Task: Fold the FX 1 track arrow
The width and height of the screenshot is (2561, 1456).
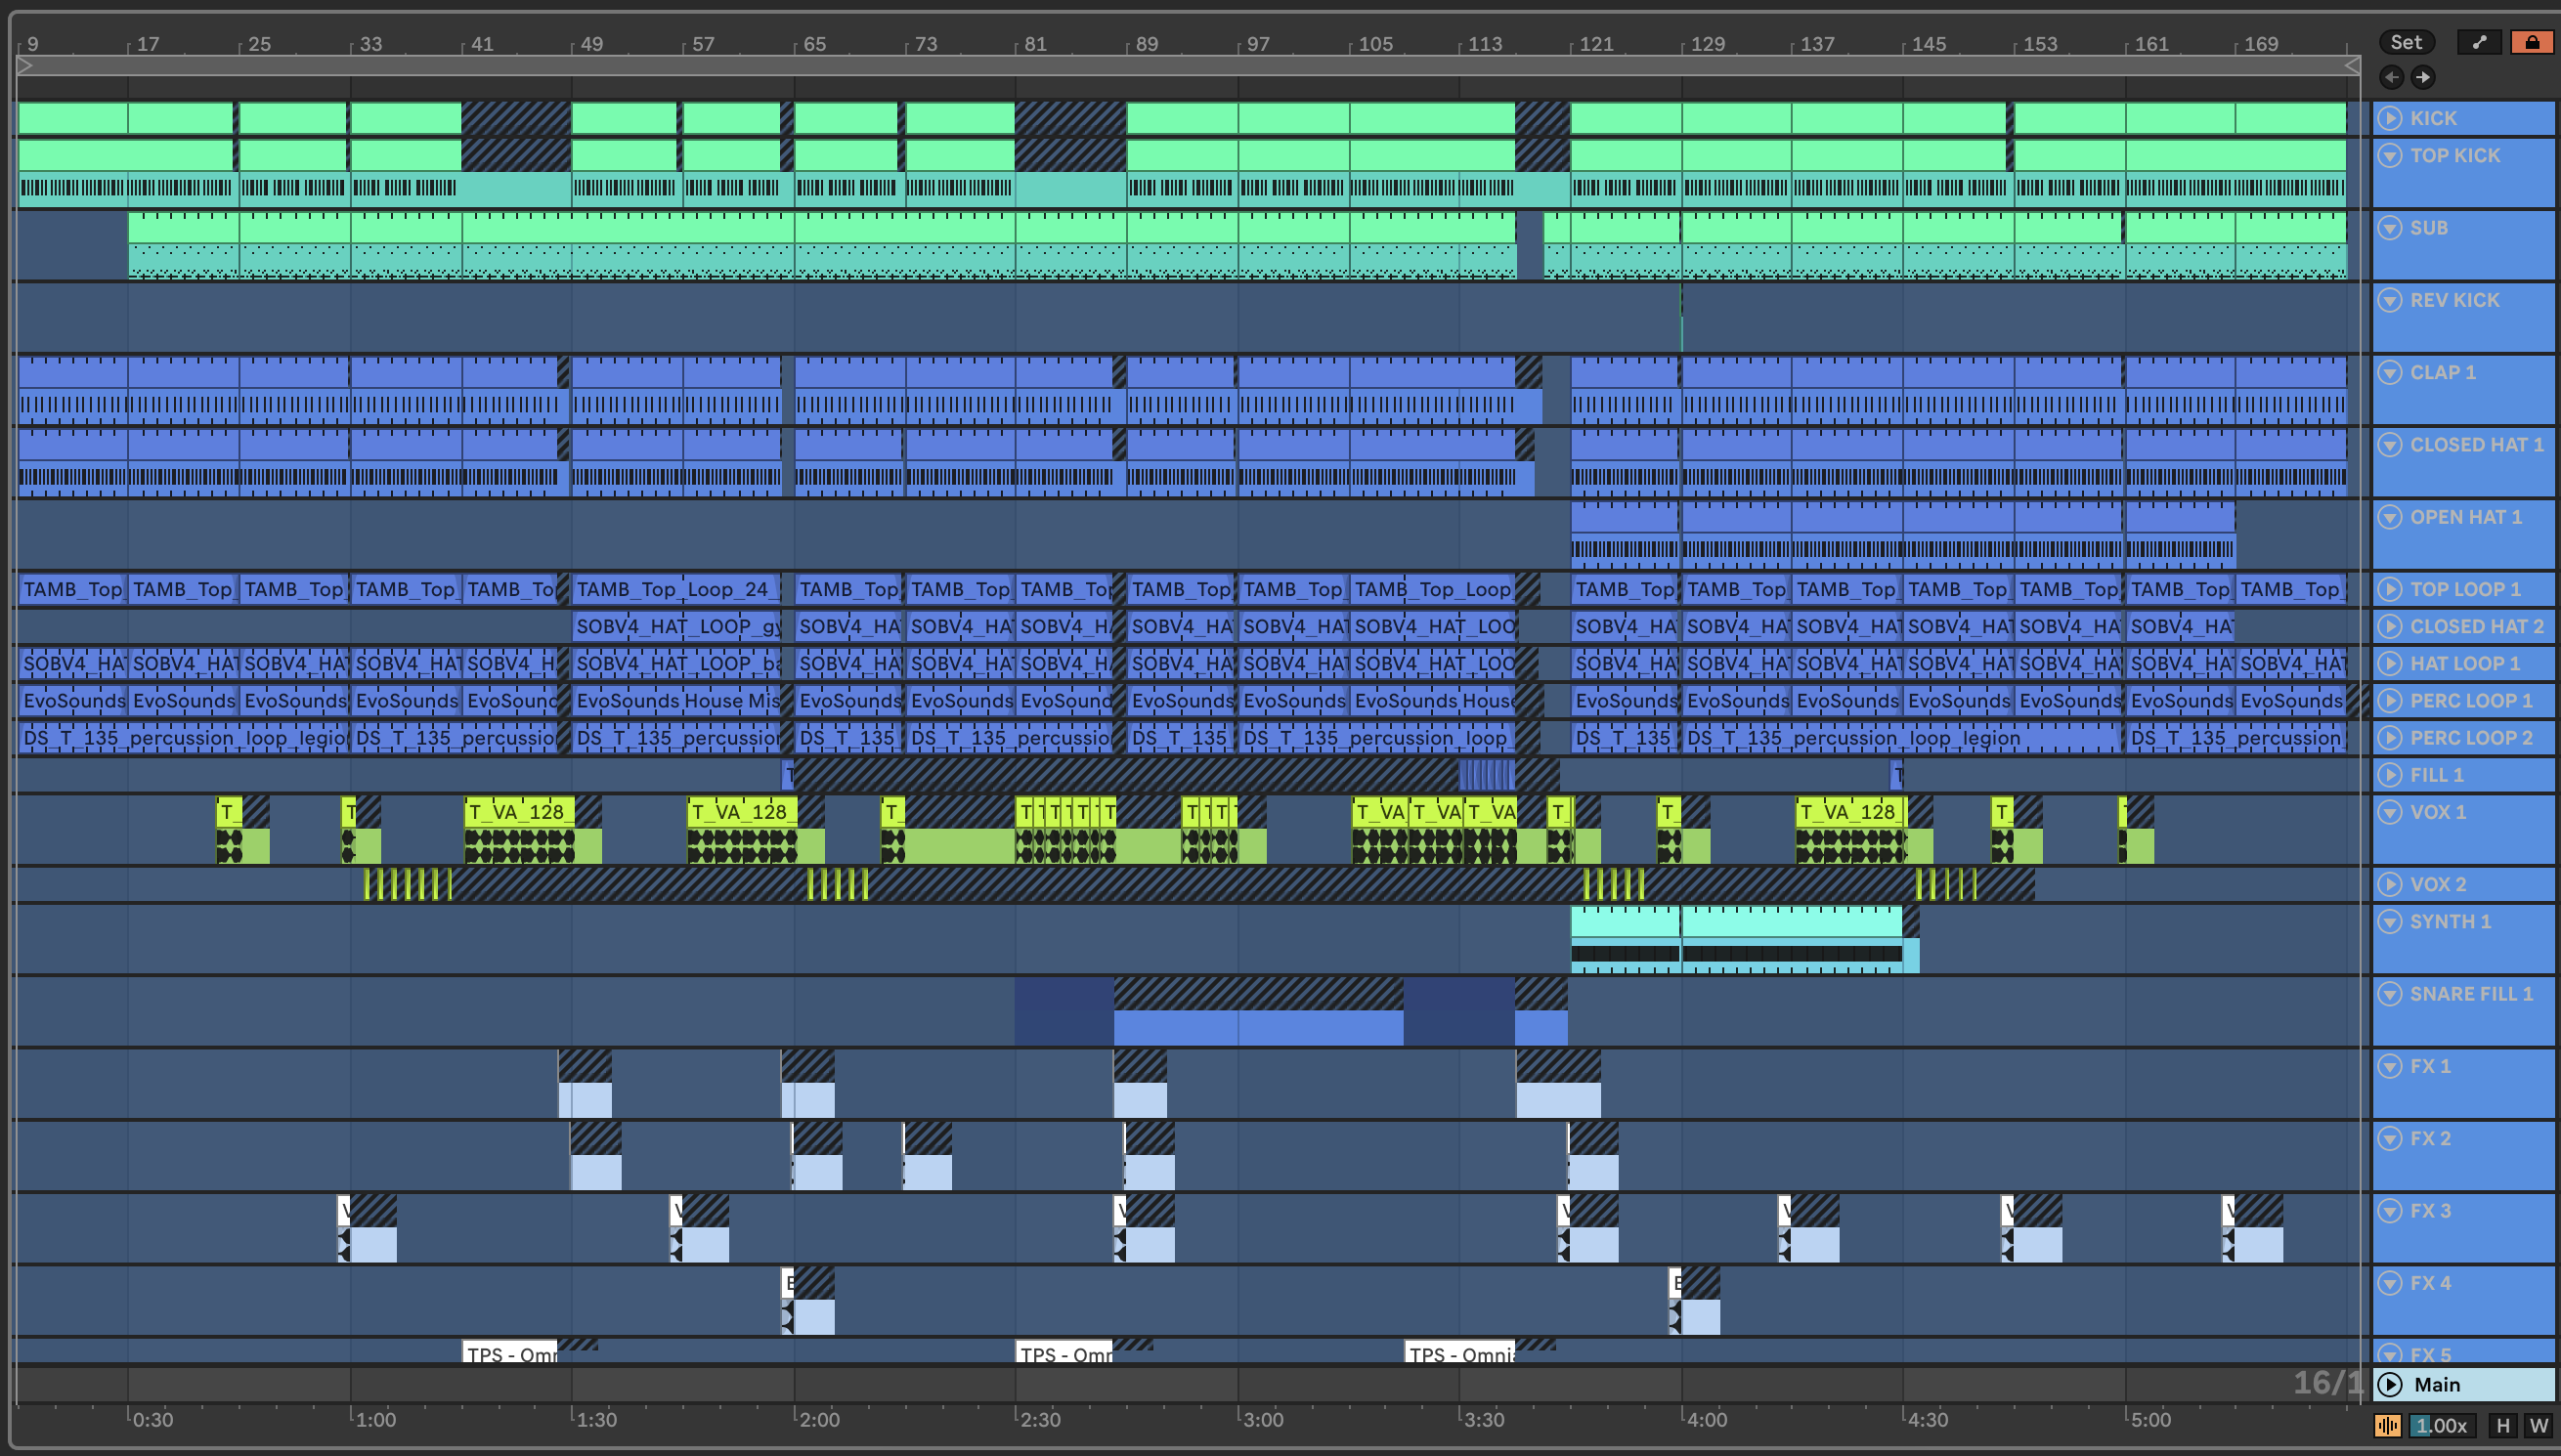Action: click(x=2390, y=1066)
